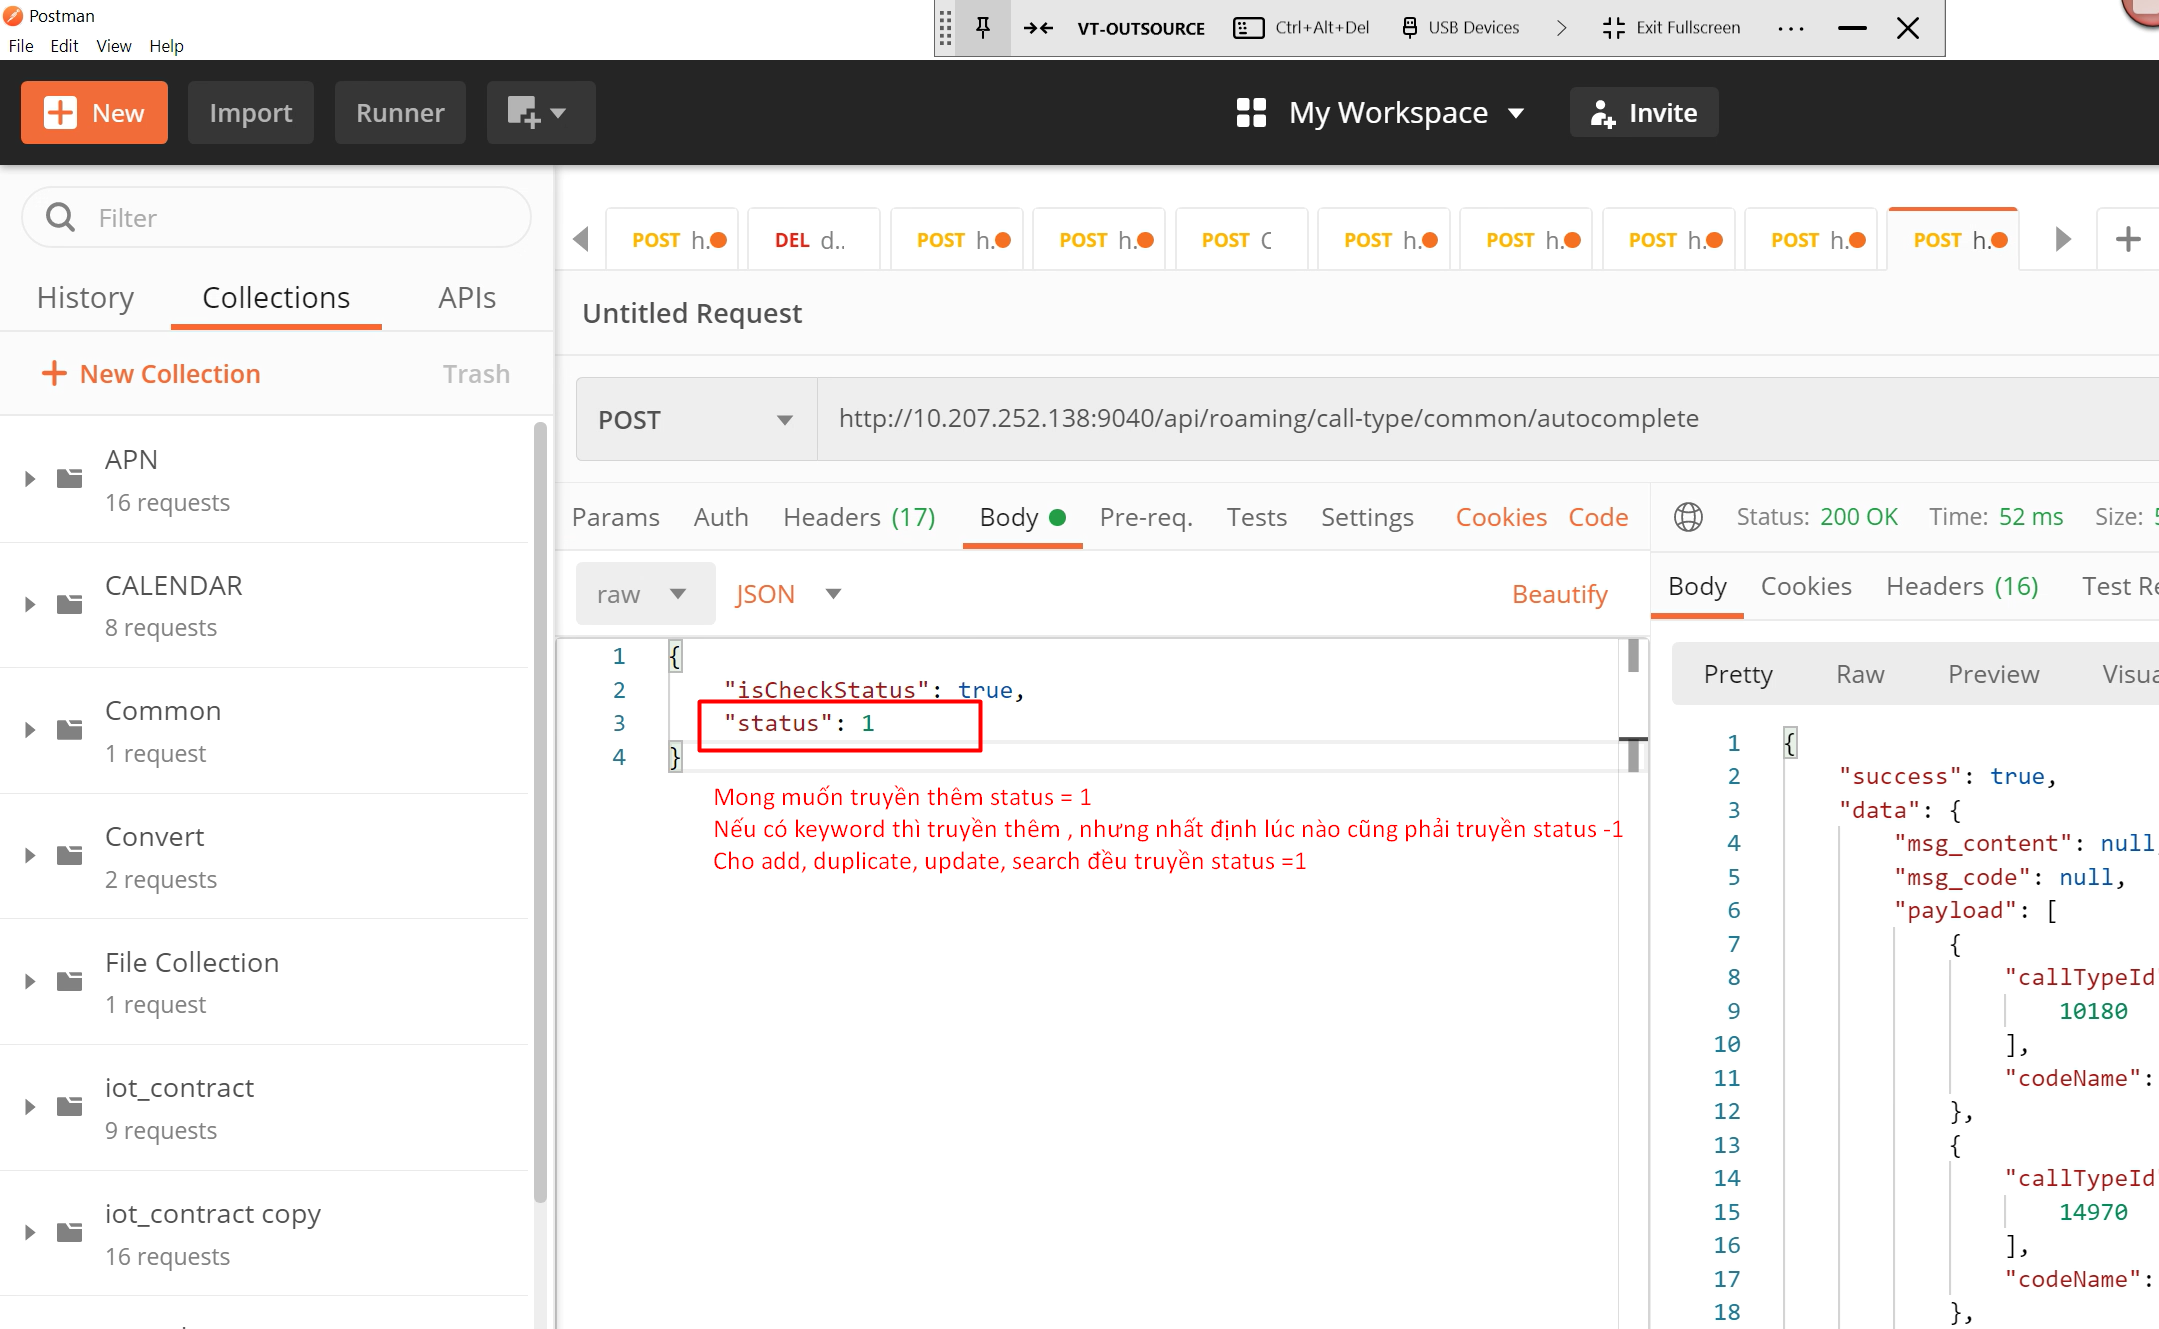Expand the CALENDAR collection folder

click(30, 605)
